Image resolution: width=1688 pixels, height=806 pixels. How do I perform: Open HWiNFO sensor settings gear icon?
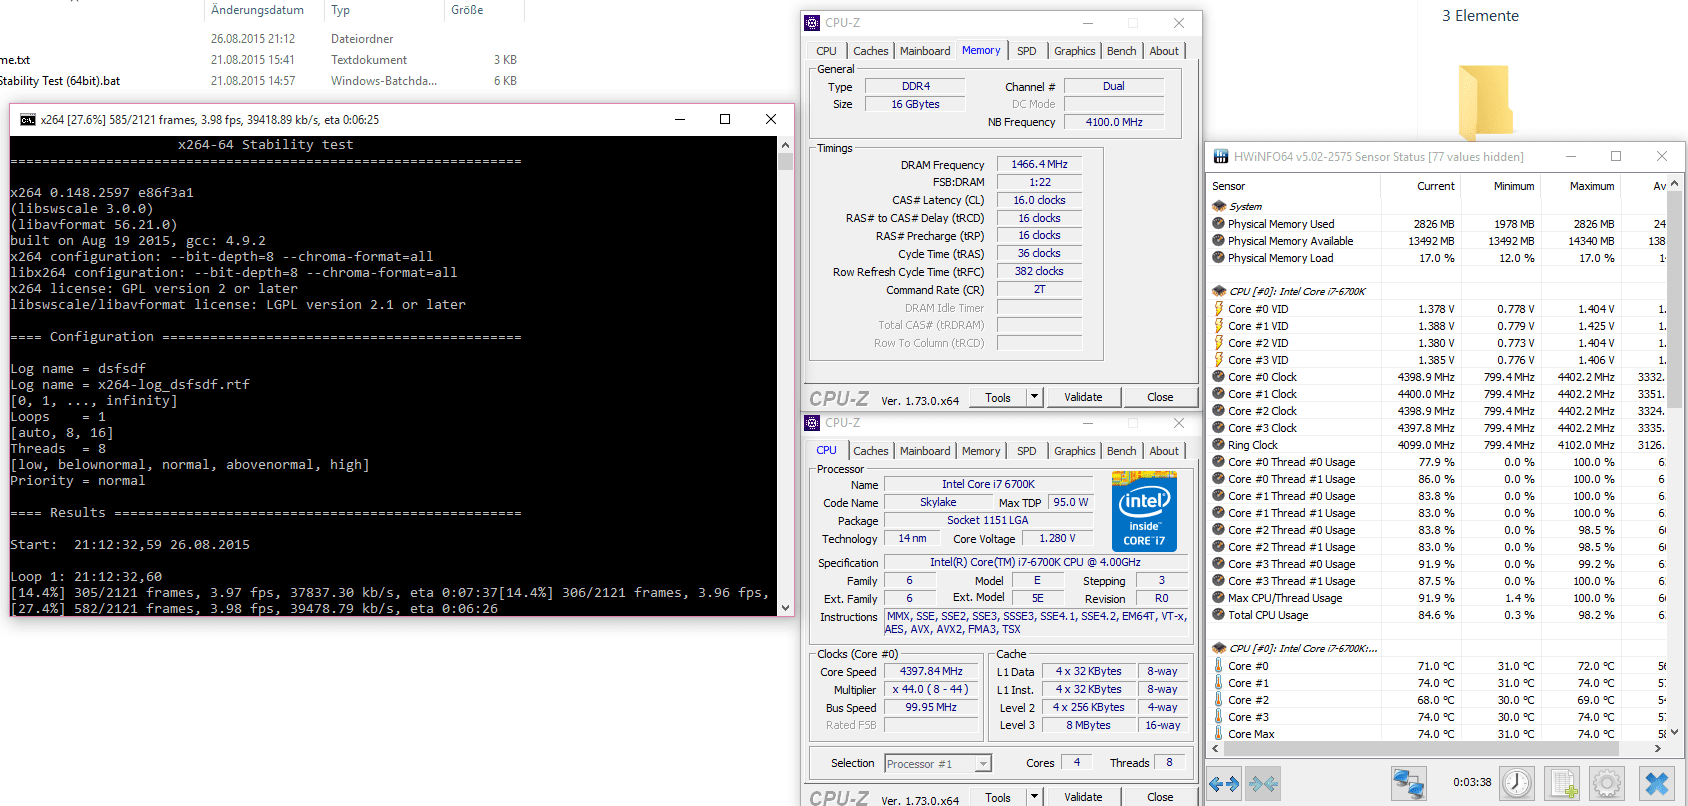(1607, 783)
